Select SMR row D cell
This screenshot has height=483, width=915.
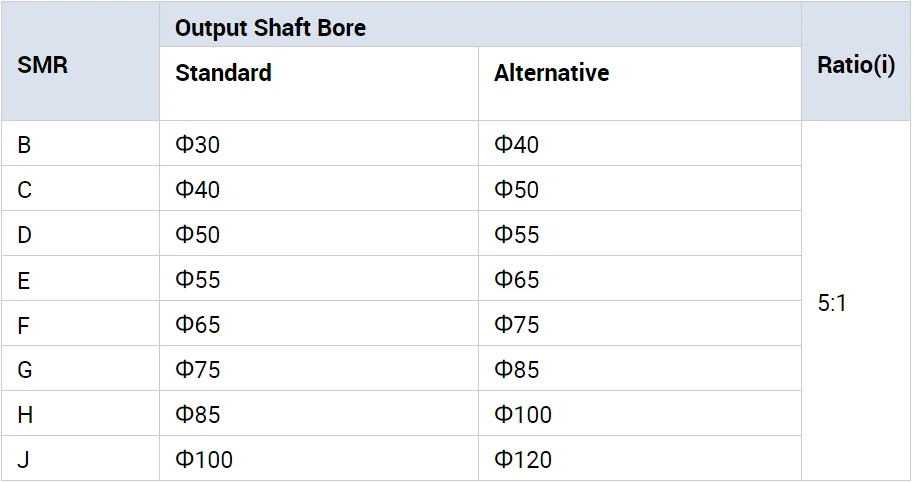pos(80,233)
